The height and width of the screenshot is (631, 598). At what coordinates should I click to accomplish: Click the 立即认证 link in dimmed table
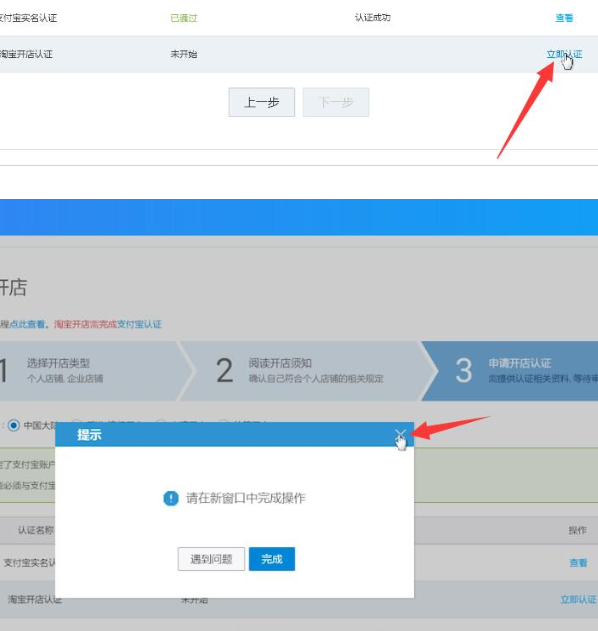[578, 600]
